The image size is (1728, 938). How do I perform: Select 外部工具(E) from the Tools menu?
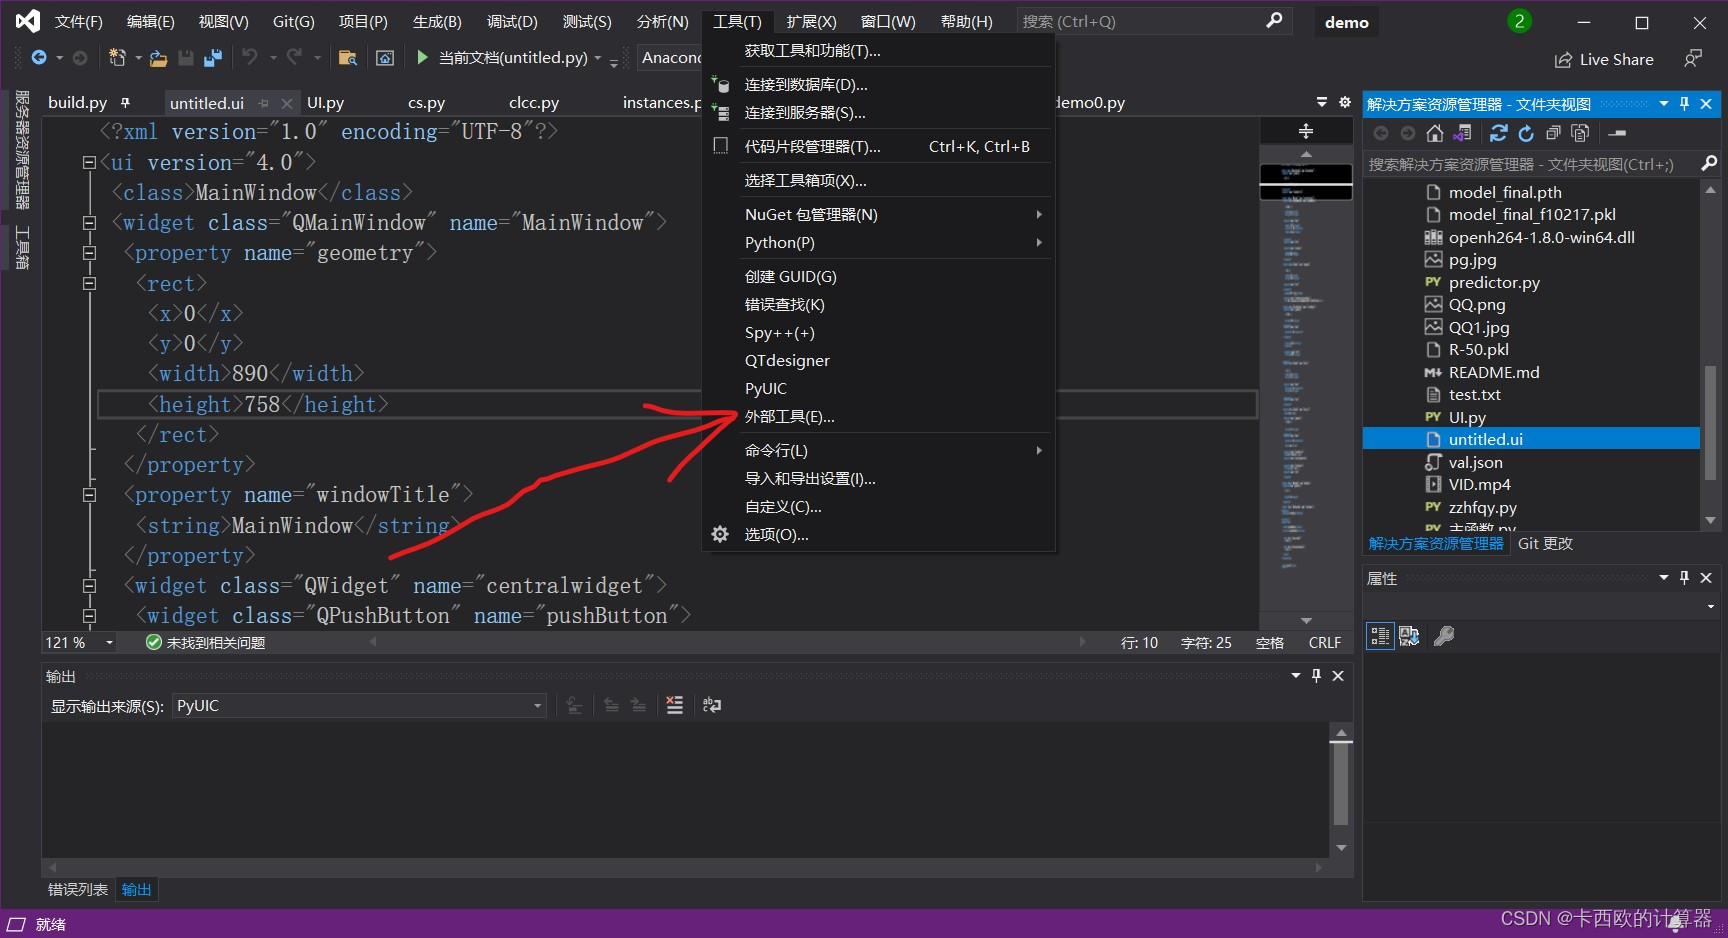(788, 416)
